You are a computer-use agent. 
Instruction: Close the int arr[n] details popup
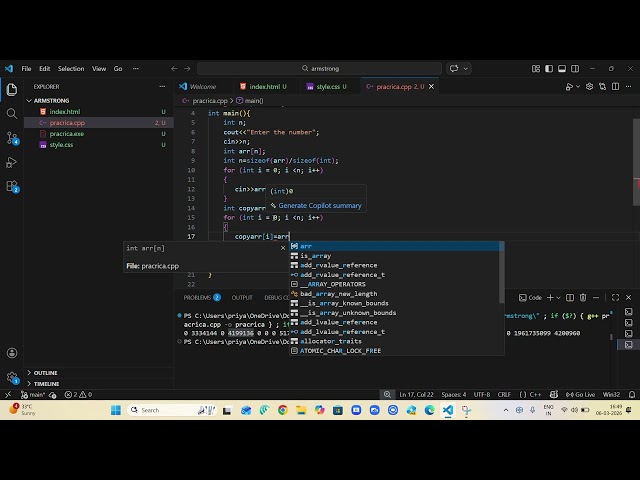click(283, 248)
